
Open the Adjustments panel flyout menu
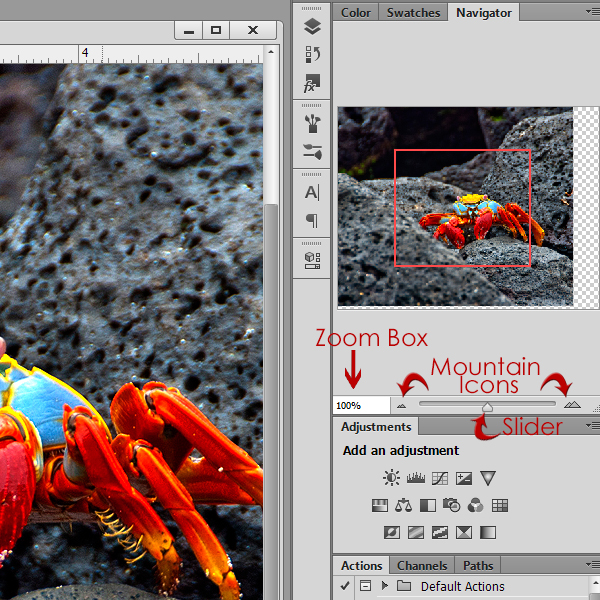[592, 427]
